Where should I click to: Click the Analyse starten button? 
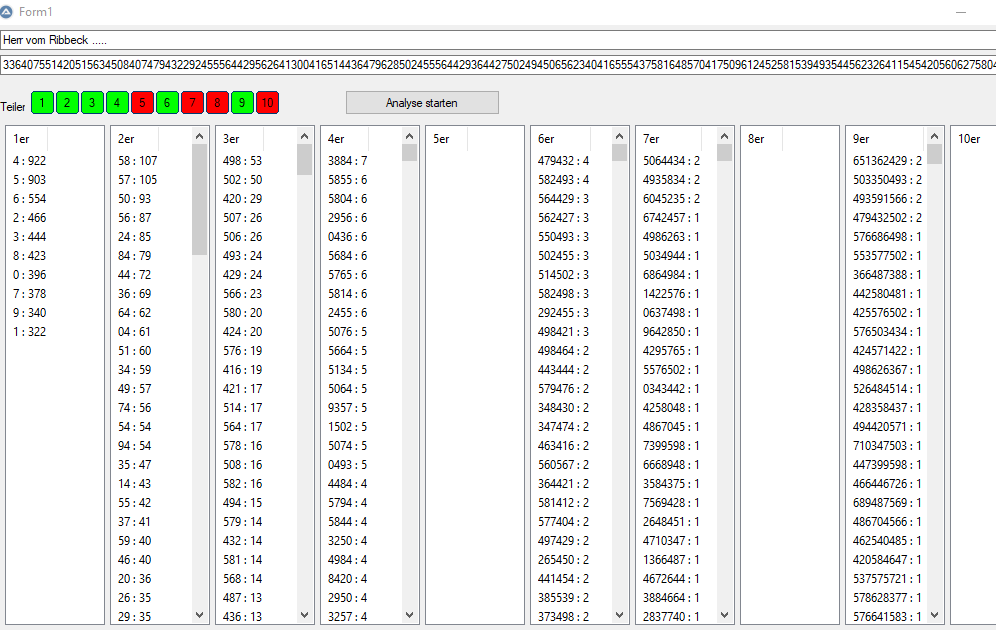coord(422,103)
